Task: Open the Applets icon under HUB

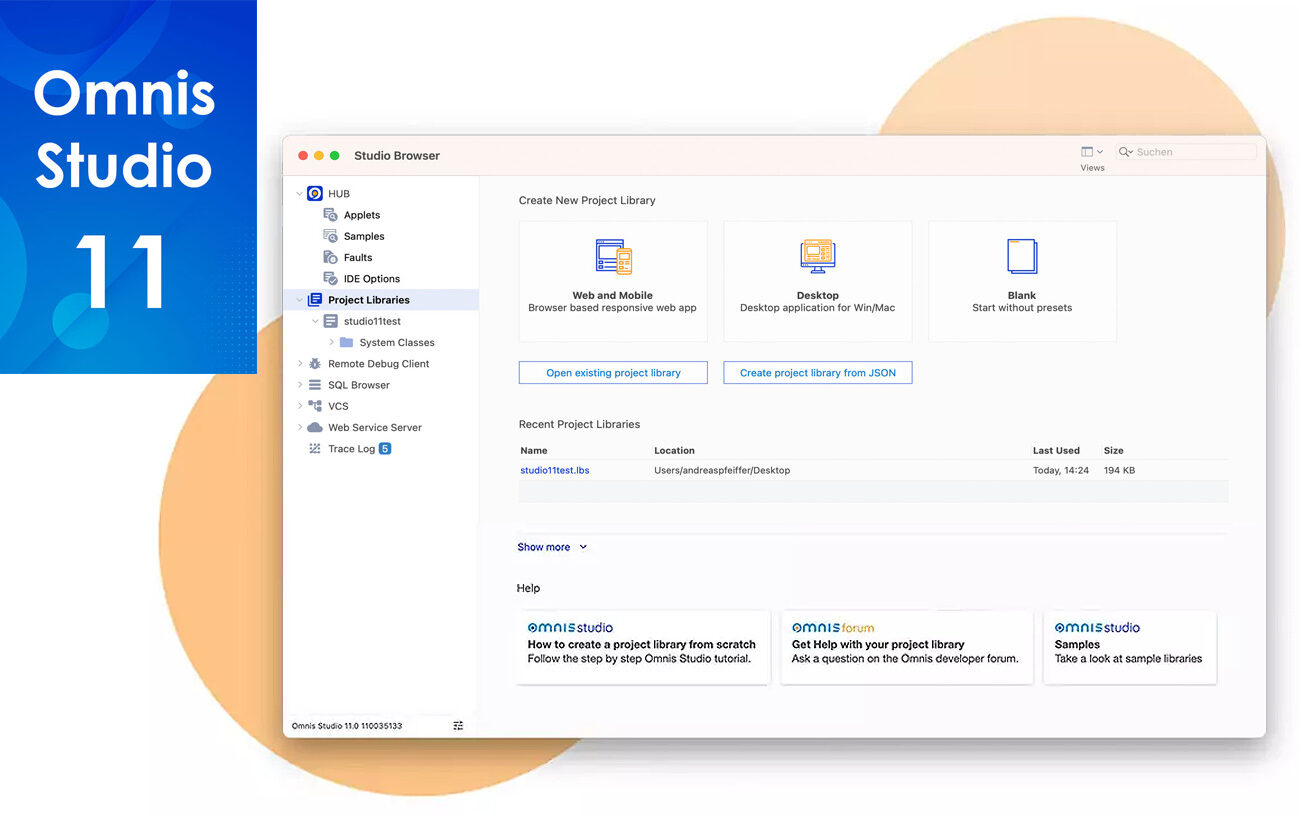Action: pyautogui.click(x=330, y=215)
